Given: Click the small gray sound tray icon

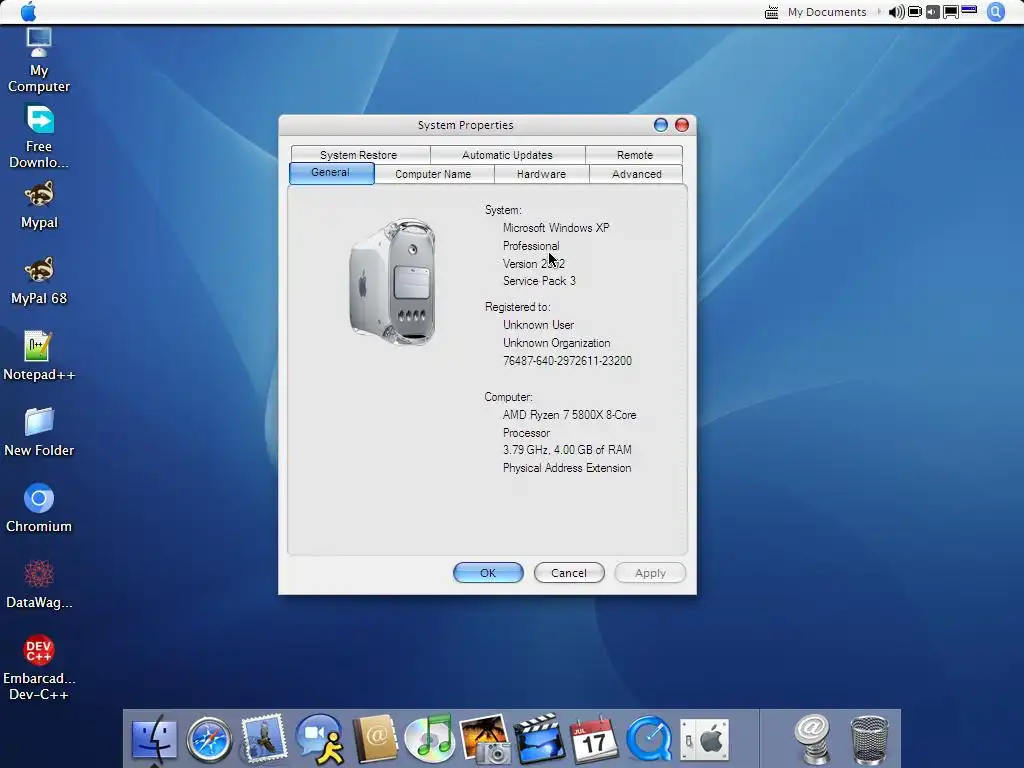Looking at the screenshot, I should 933,12.
